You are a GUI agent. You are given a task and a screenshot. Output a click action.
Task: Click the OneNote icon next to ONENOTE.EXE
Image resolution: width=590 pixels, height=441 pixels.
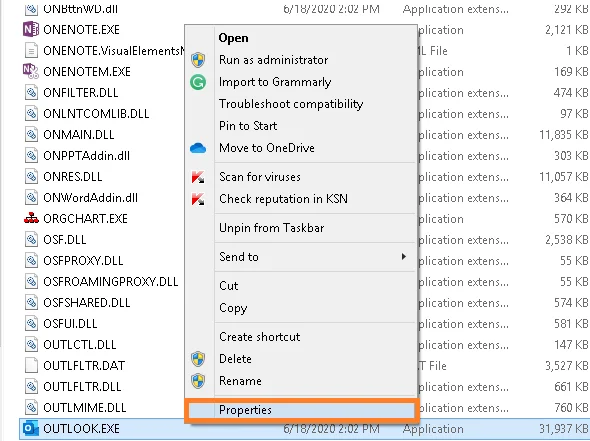tap(31, 30)
